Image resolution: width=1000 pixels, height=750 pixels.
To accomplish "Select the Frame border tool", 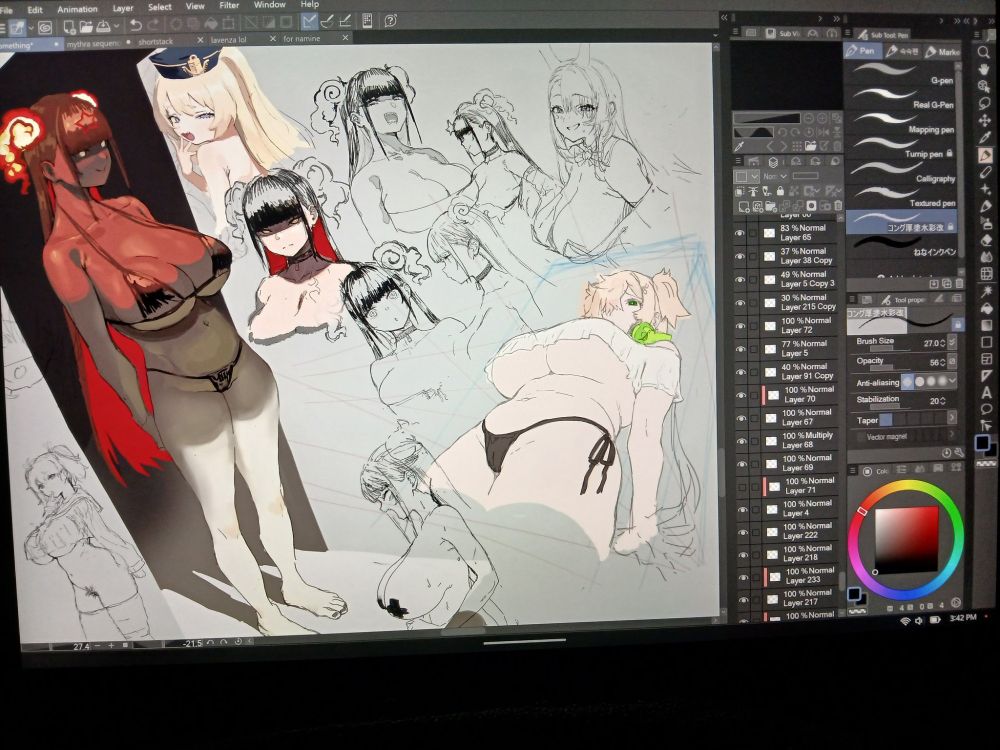I will click(986, 359).
